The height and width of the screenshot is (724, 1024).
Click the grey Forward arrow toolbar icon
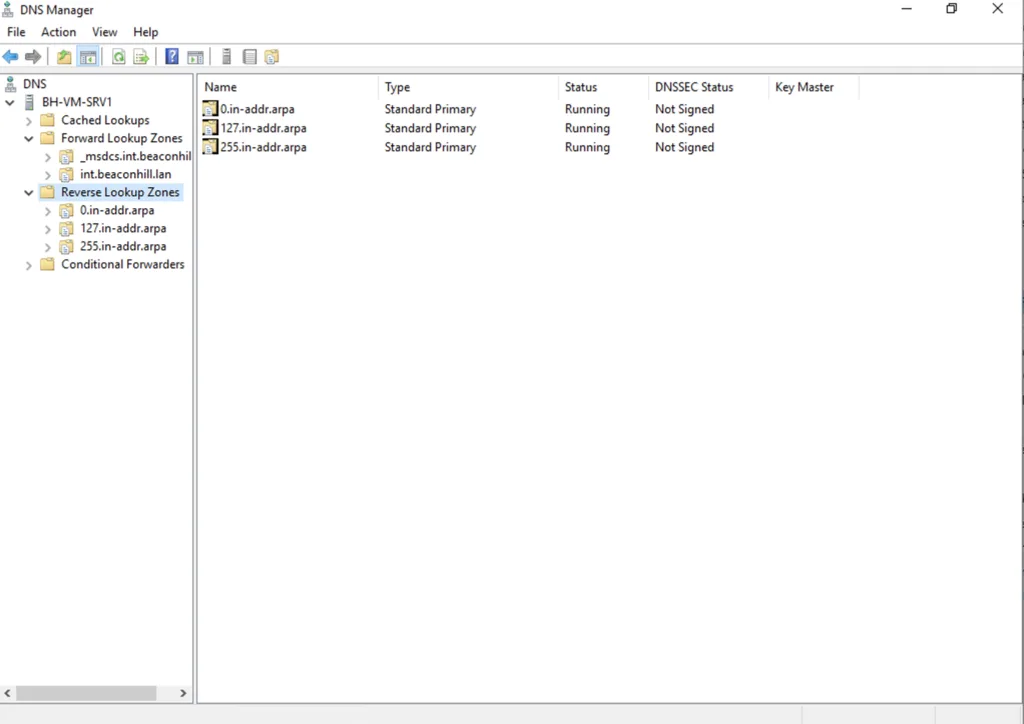[33, 57]
